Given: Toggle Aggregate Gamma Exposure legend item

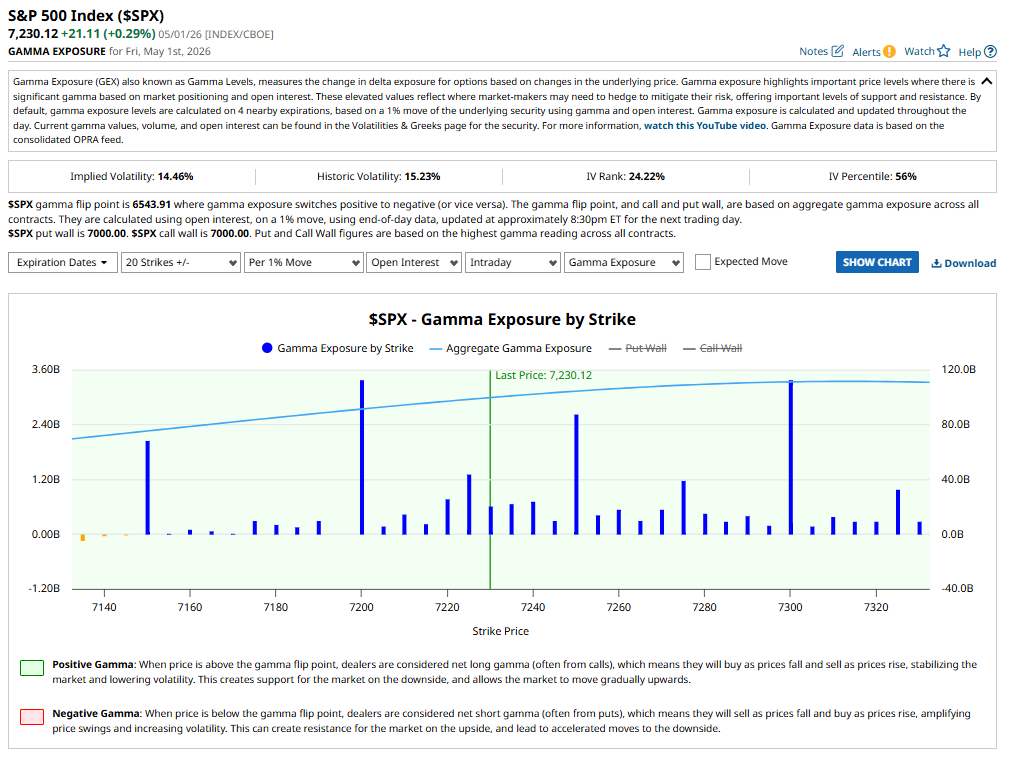Looking at the screenshot, I should 510,348.
